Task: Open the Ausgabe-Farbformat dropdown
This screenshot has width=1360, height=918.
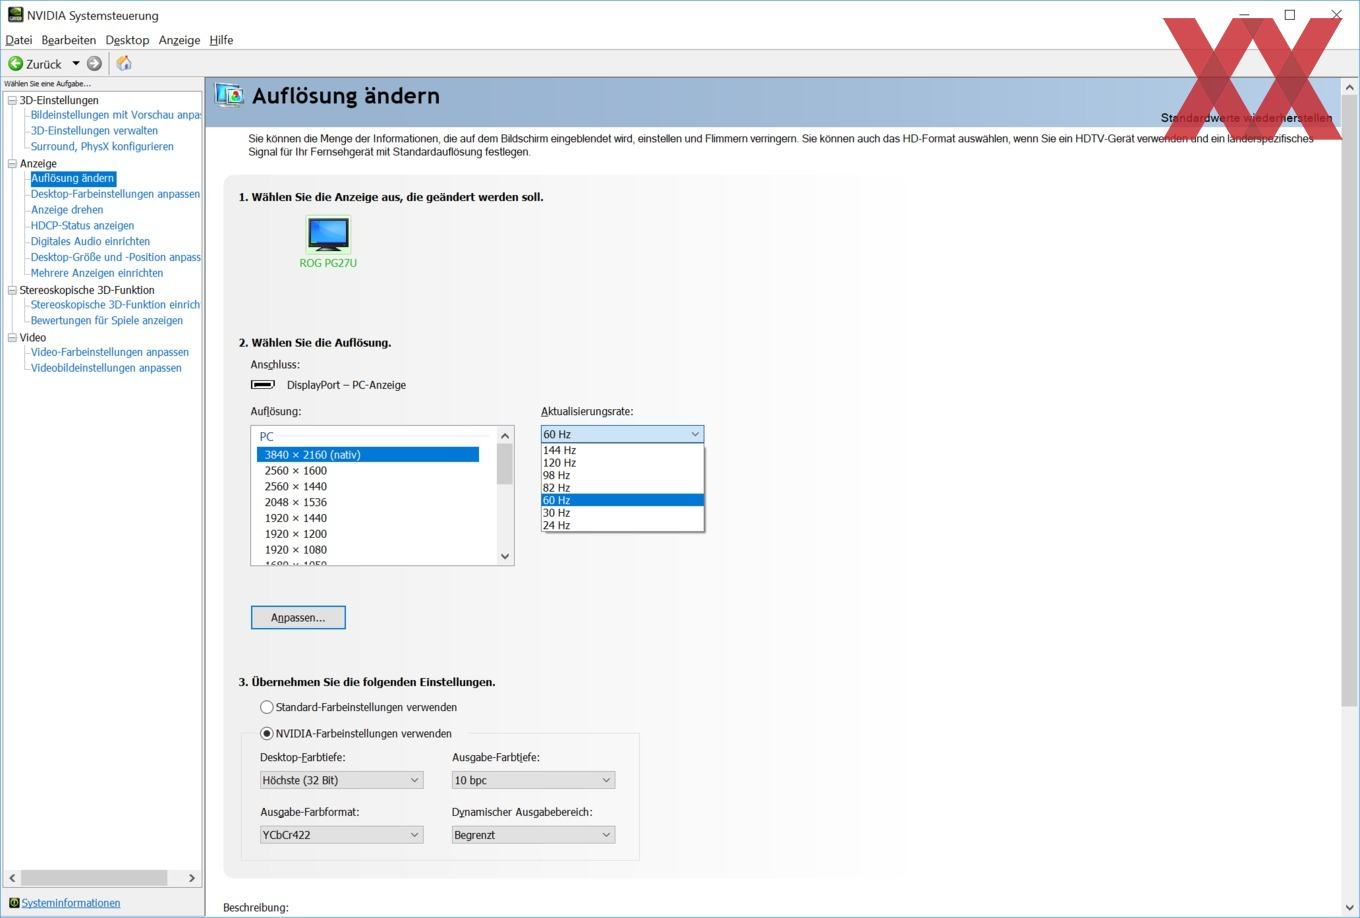Action: click(x=341, y=835)
